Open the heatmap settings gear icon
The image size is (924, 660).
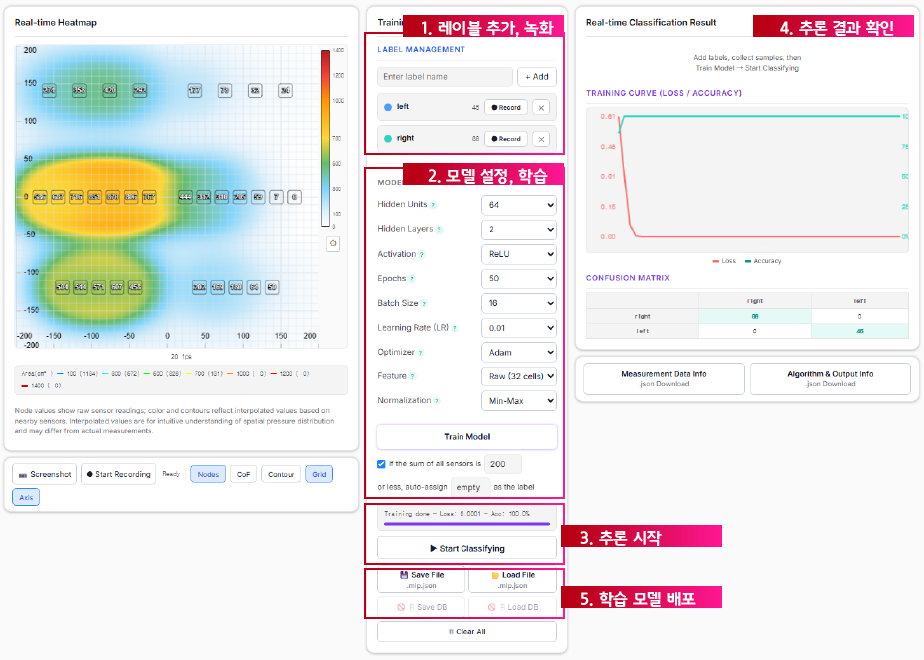point(333,243)
